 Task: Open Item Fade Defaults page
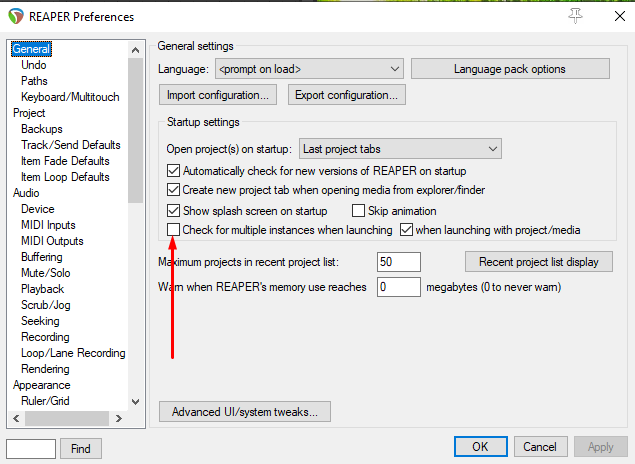pyautogui.click(x=65, y=161)
